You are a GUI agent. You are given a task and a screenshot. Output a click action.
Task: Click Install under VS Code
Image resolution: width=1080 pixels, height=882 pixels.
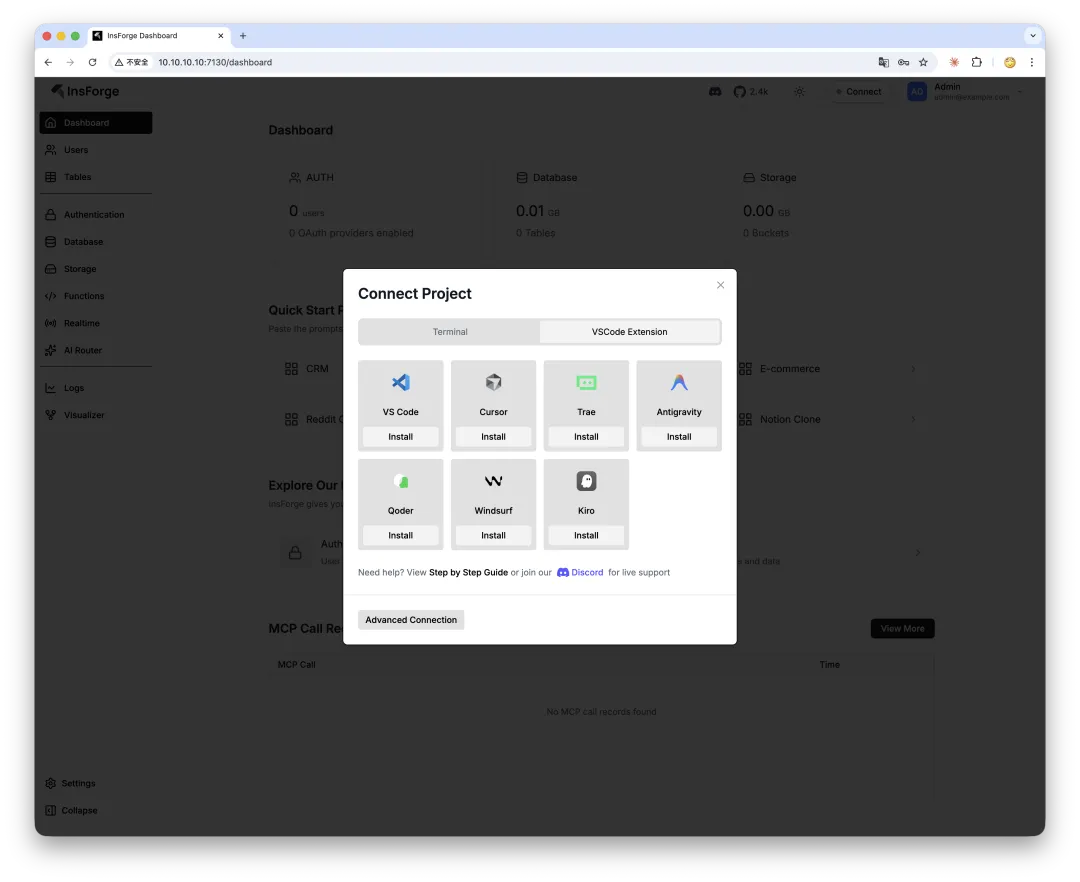(x=400, y=436)
